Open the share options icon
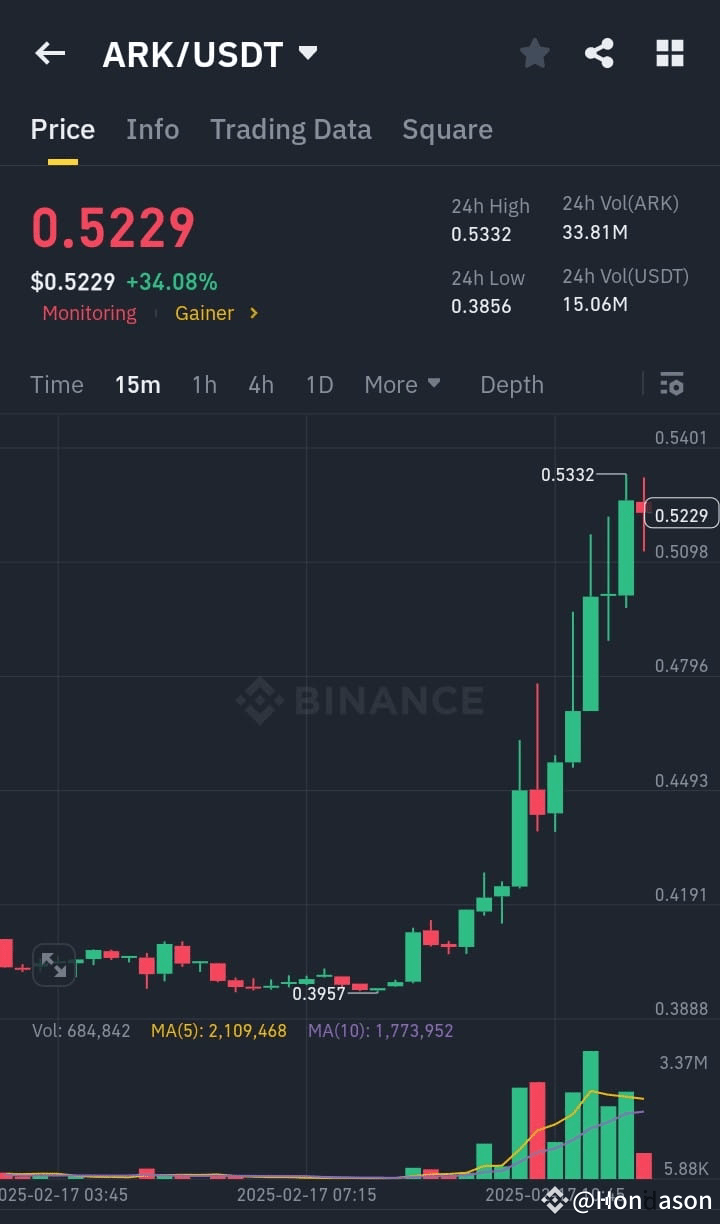 599,53
